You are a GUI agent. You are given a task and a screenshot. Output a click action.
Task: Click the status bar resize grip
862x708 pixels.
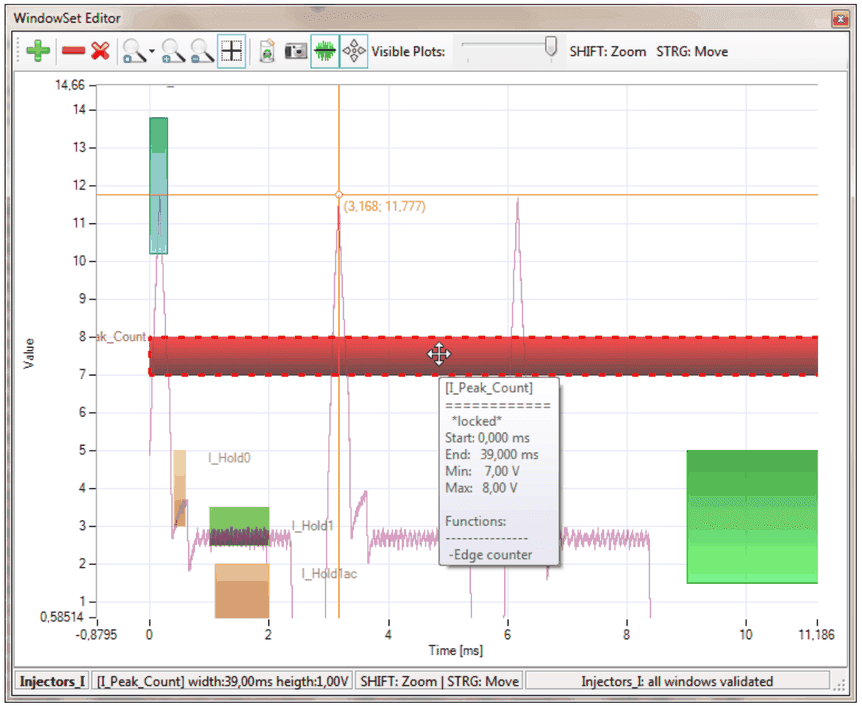[839, 684]
